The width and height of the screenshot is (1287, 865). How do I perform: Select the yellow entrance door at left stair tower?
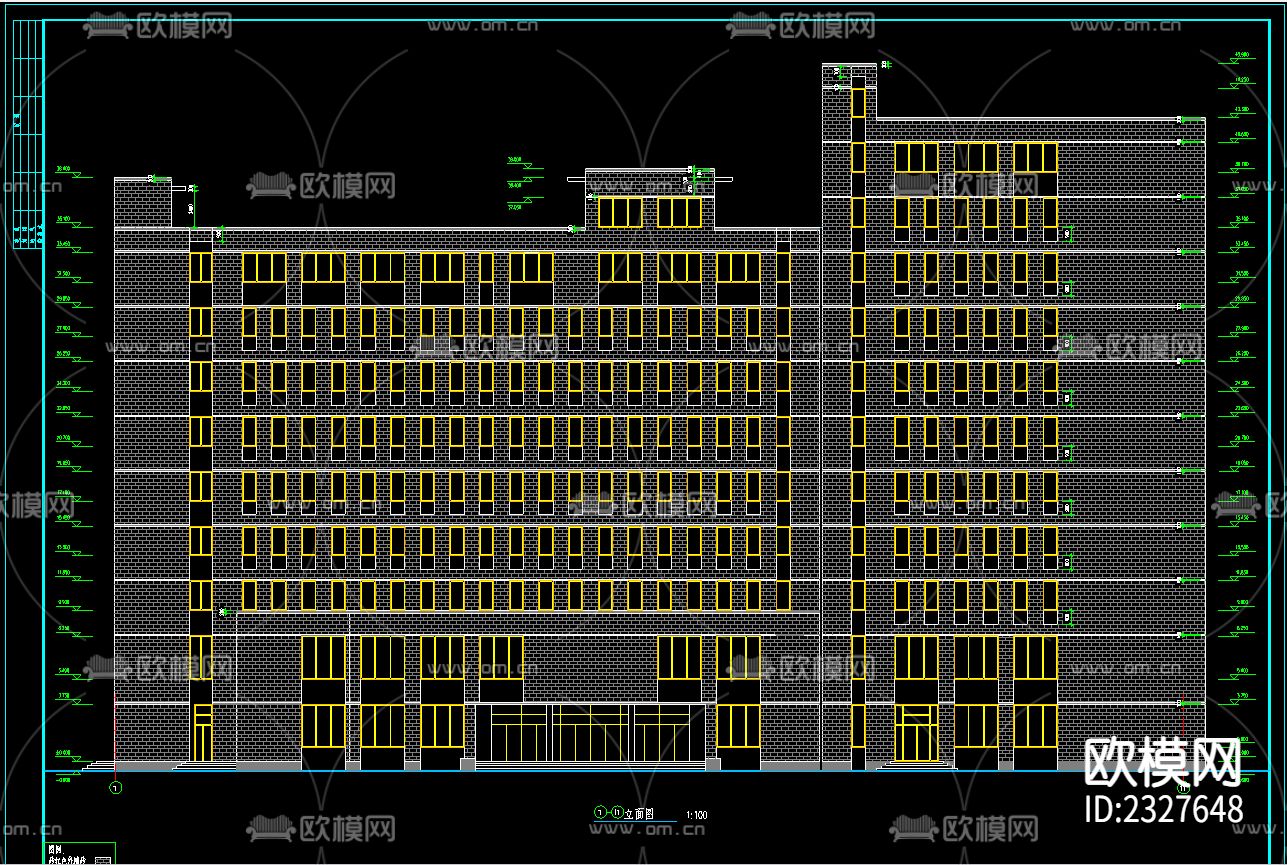pos(203,734)
